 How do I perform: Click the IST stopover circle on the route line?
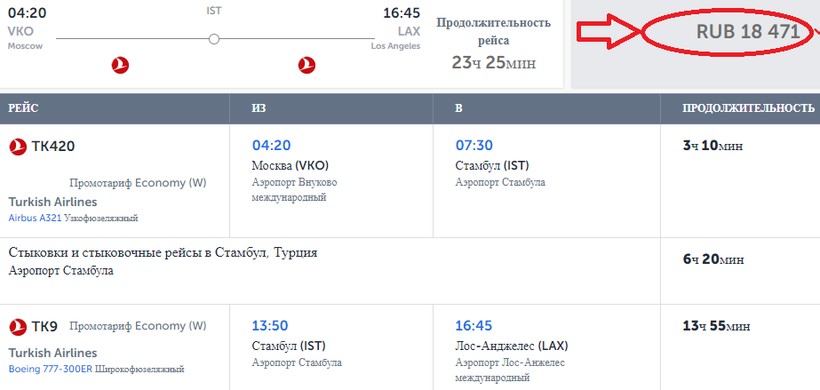(213, 39)
